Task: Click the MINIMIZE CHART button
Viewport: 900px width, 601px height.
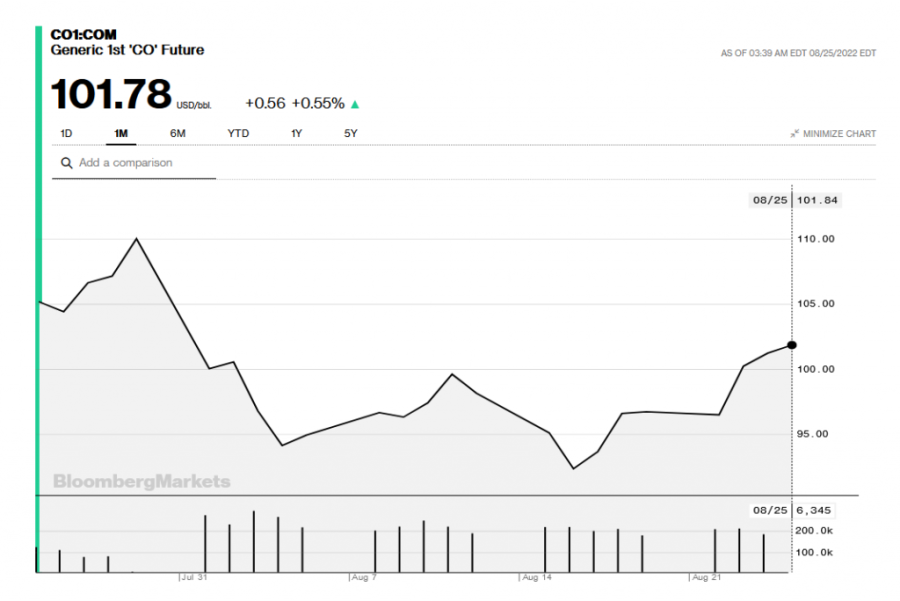Action: click(x=839, y=134)
